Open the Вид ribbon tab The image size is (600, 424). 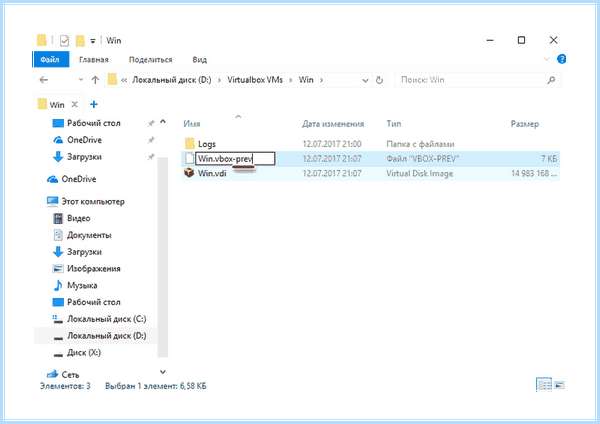click(x=199, y=60)
